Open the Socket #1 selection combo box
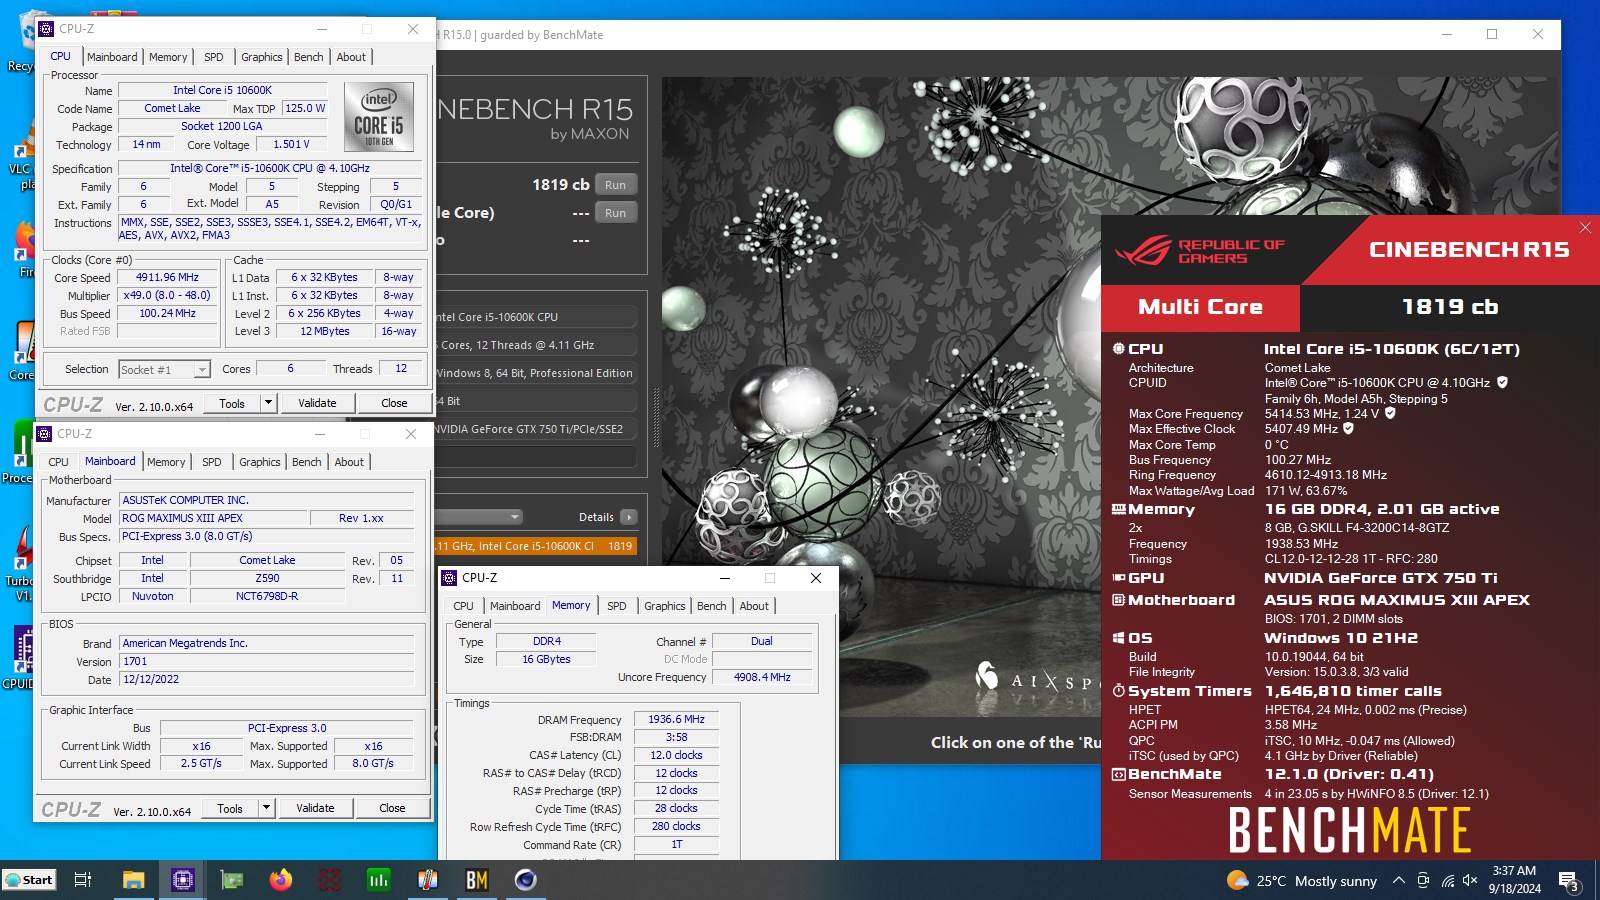 point(164,369)
